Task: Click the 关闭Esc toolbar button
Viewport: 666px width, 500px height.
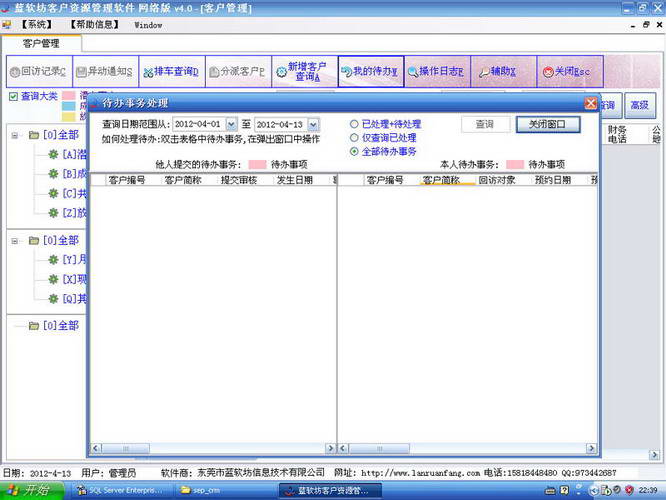Action: (570, 72)
